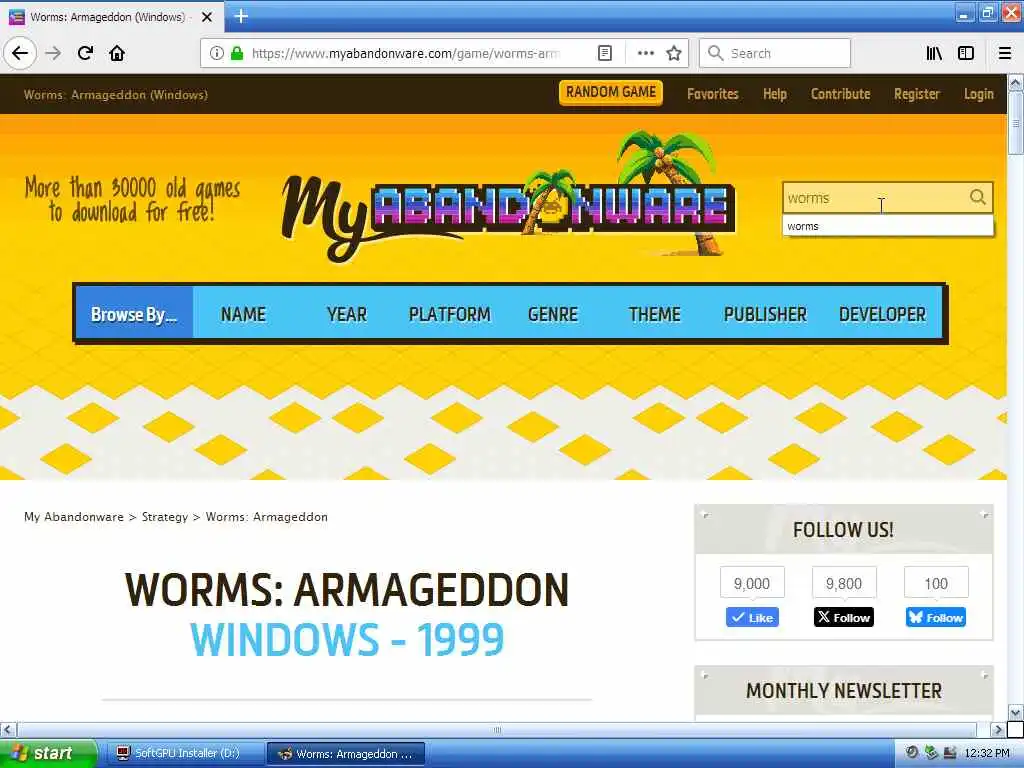Open the Login link
The height and width of the screenshot is (768, 1024).
[x=978, y=94]
